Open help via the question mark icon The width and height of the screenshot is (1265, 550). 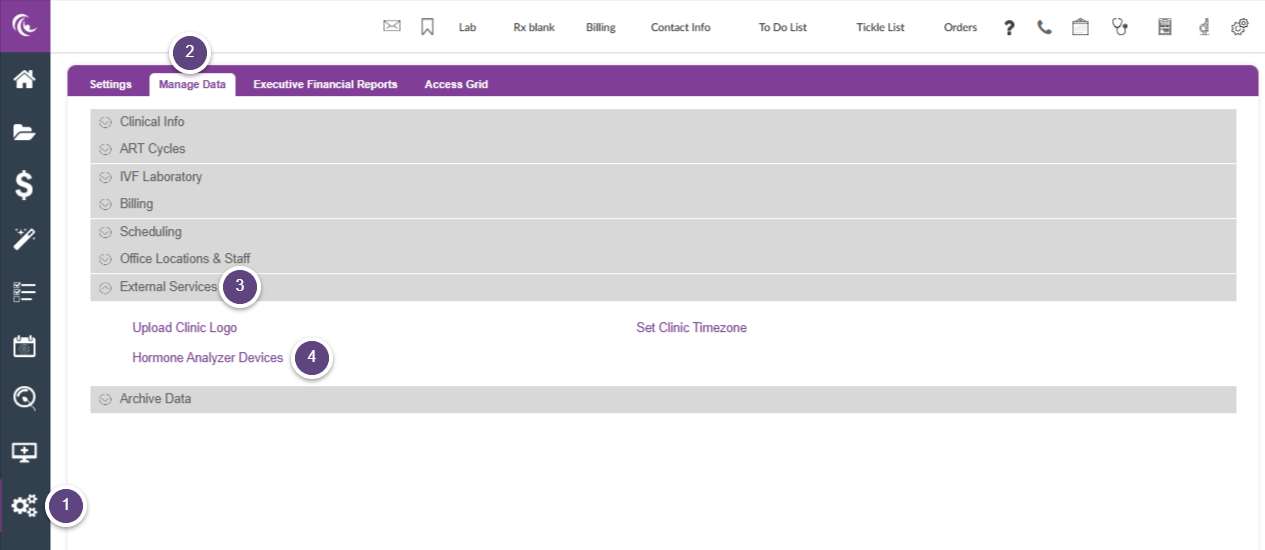(1010, 28)
